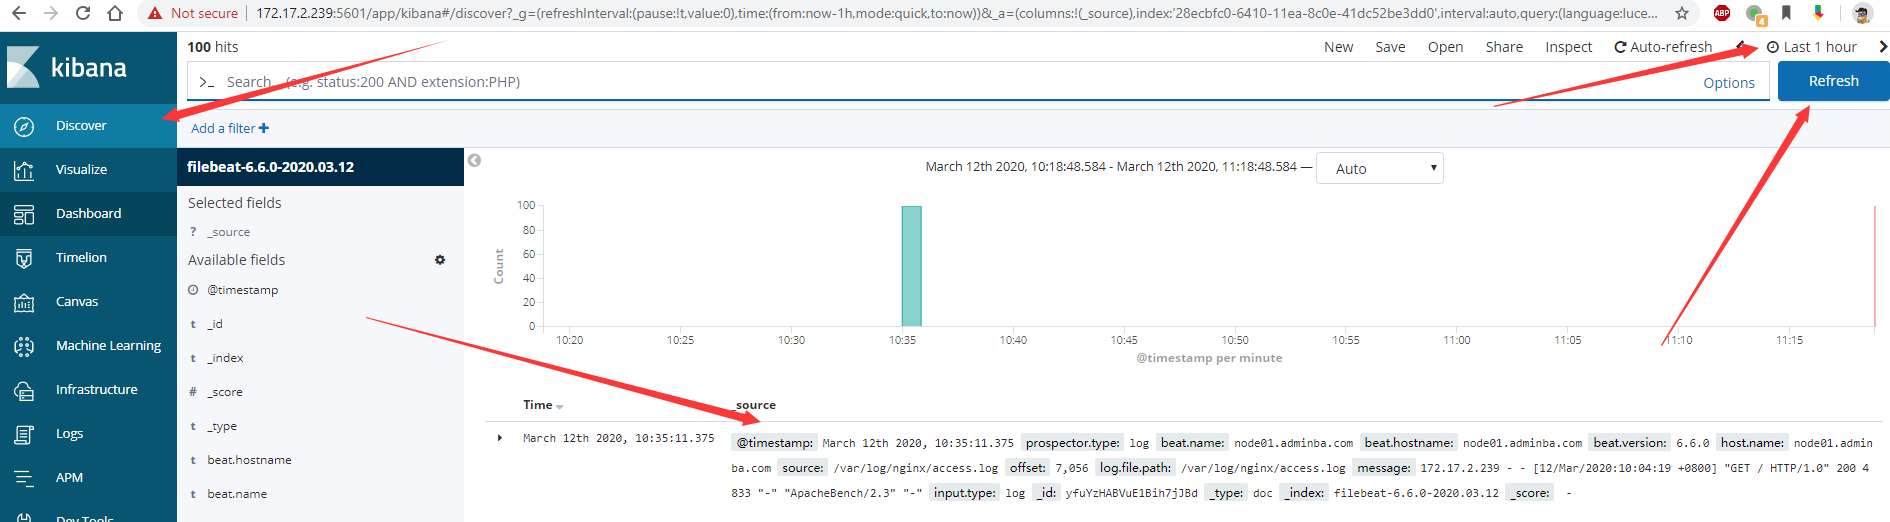Open the Timelion shield icon
Viewport: 1890px width, 522px height.
24,258
